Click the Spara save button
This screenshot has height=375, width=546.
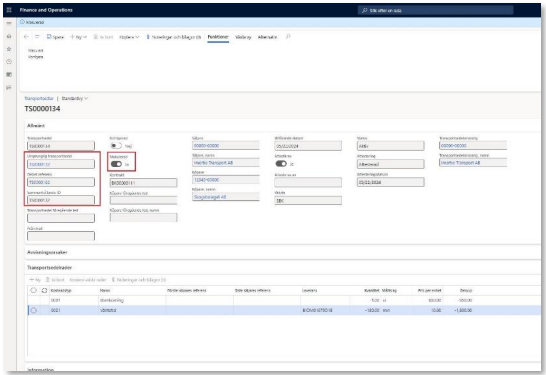(55, 37)
